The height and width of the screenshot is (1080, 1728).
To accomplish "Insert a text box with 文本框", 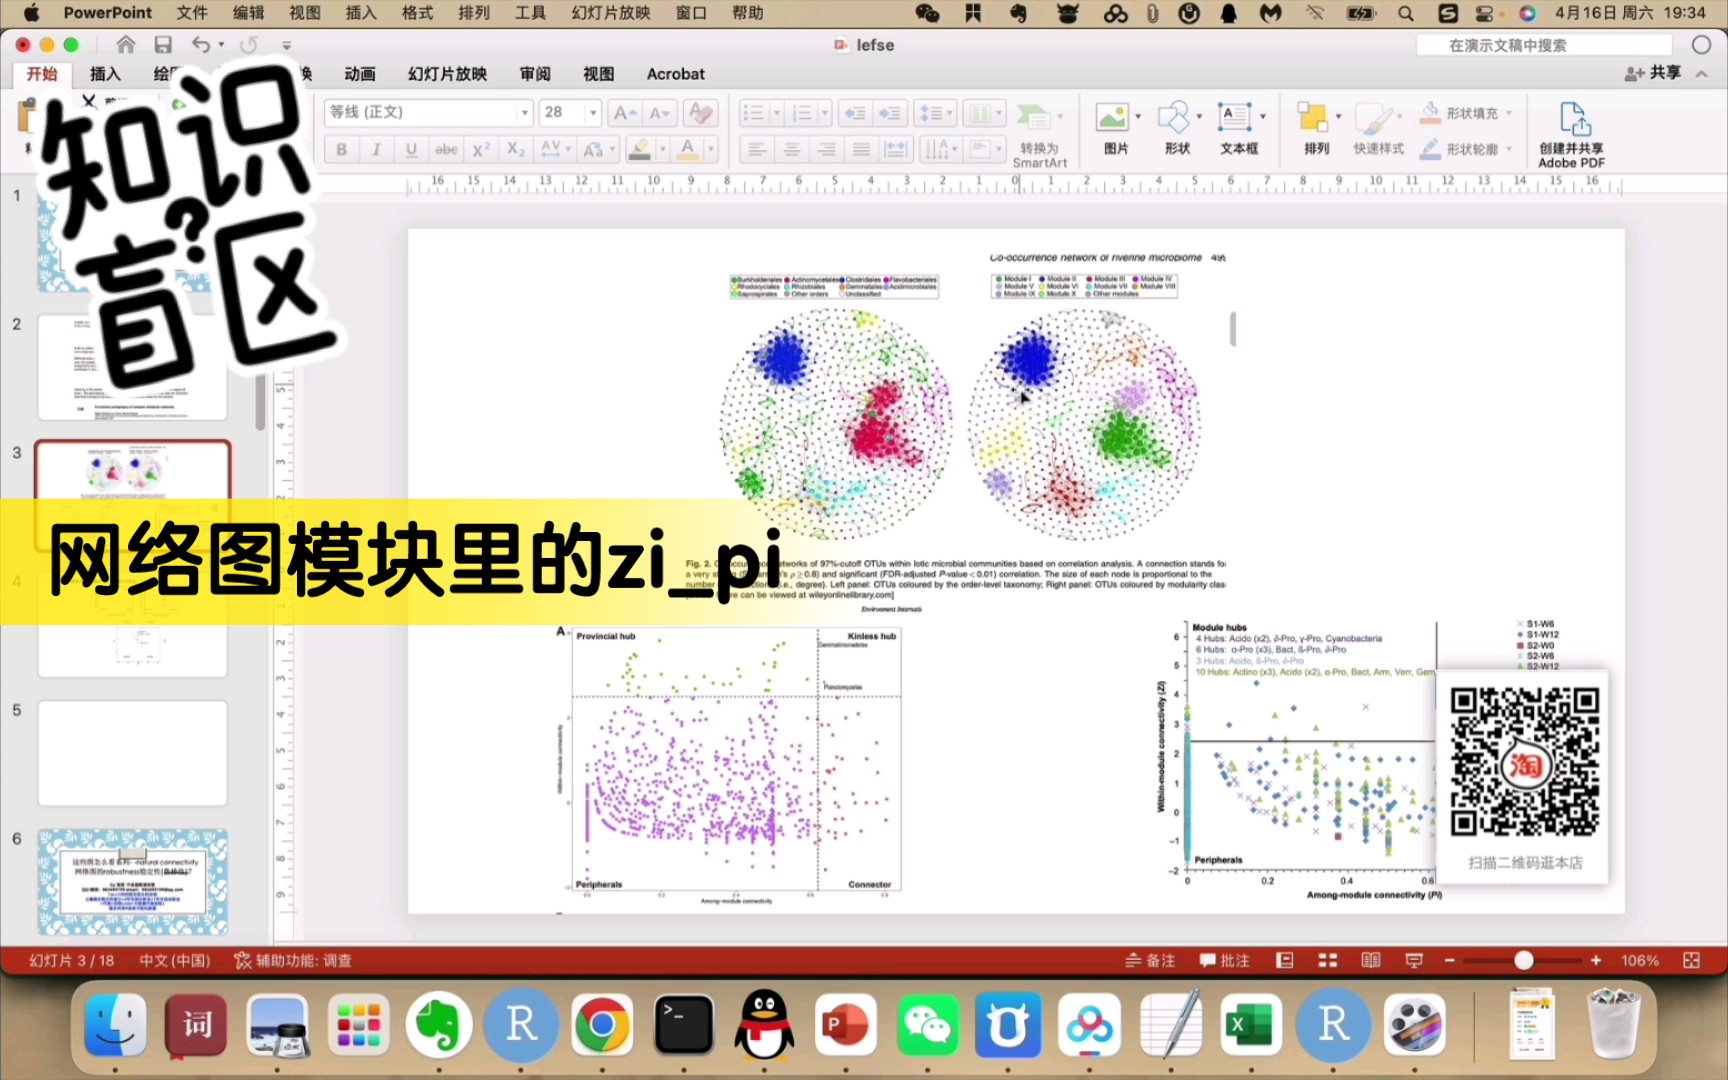I will pyautogui.click(x=1239, y=130).
